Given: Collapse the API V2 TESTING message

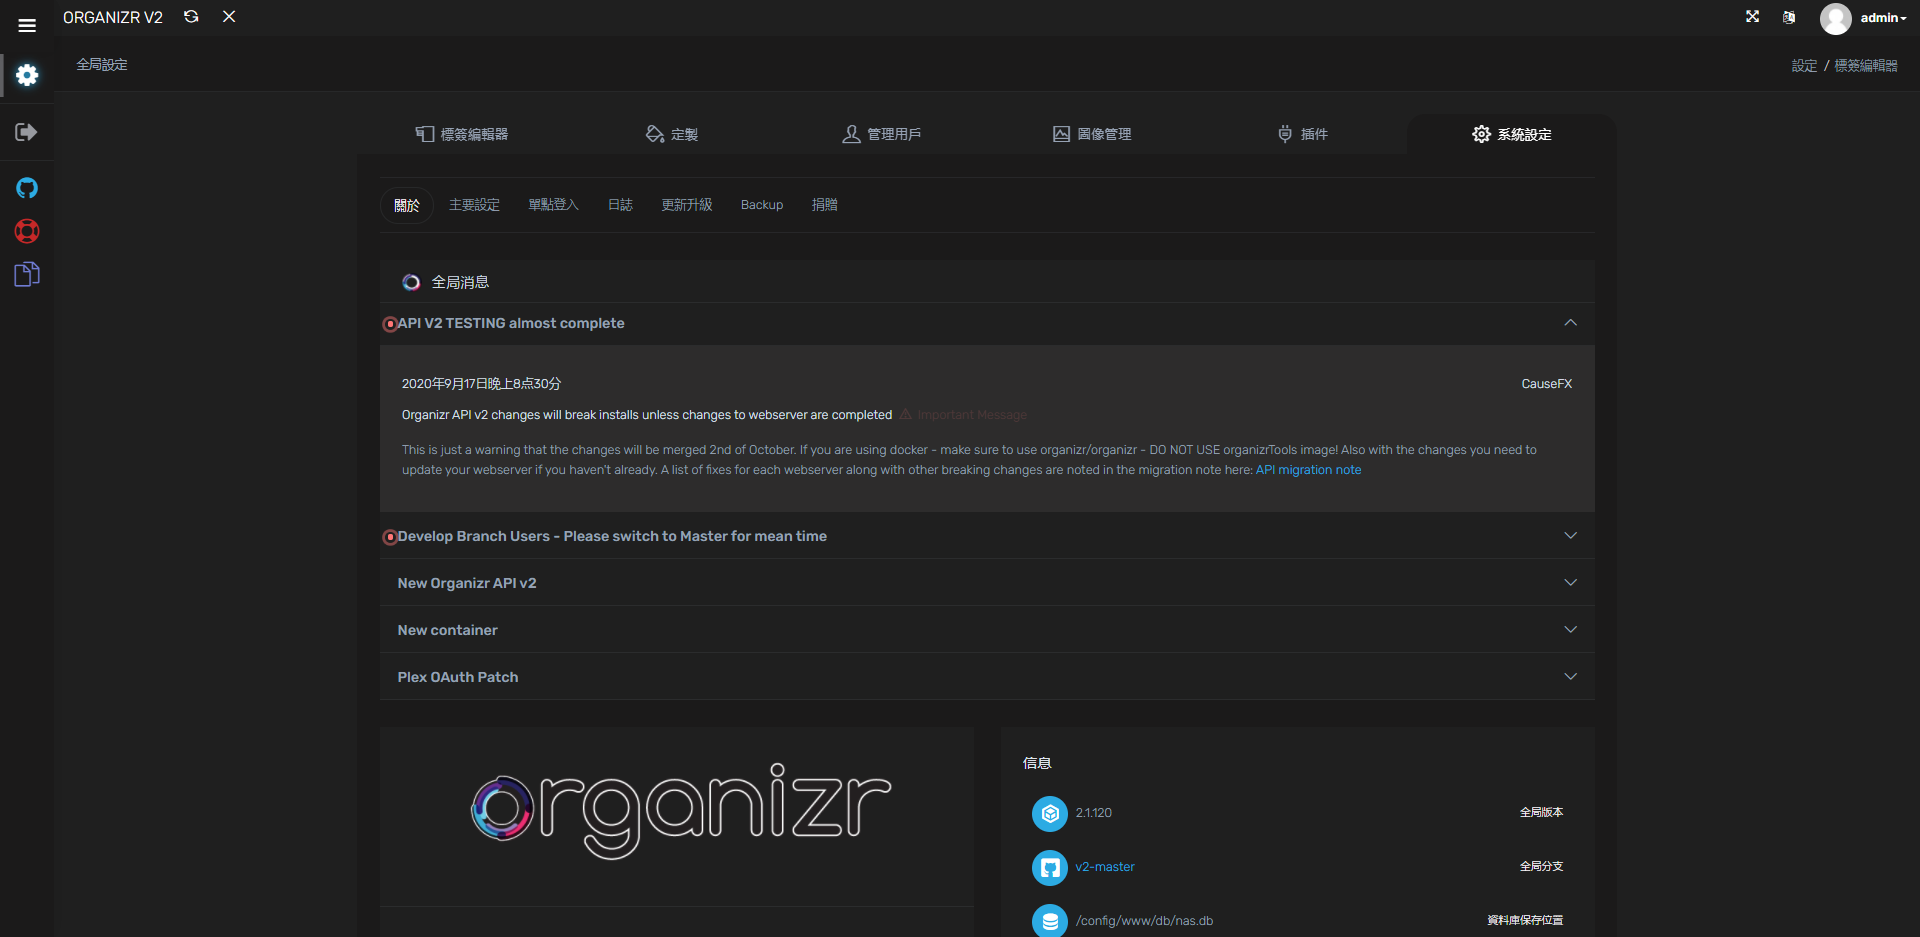Looking at the screenshot, I should coord(987,323).
